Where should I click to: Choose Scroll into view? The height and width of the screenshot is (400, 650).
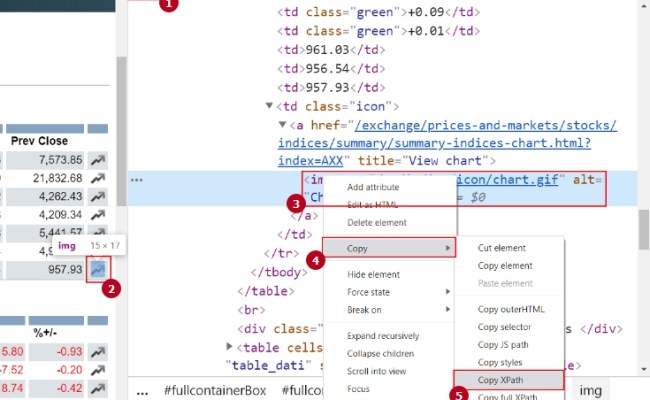pos(376,371)
